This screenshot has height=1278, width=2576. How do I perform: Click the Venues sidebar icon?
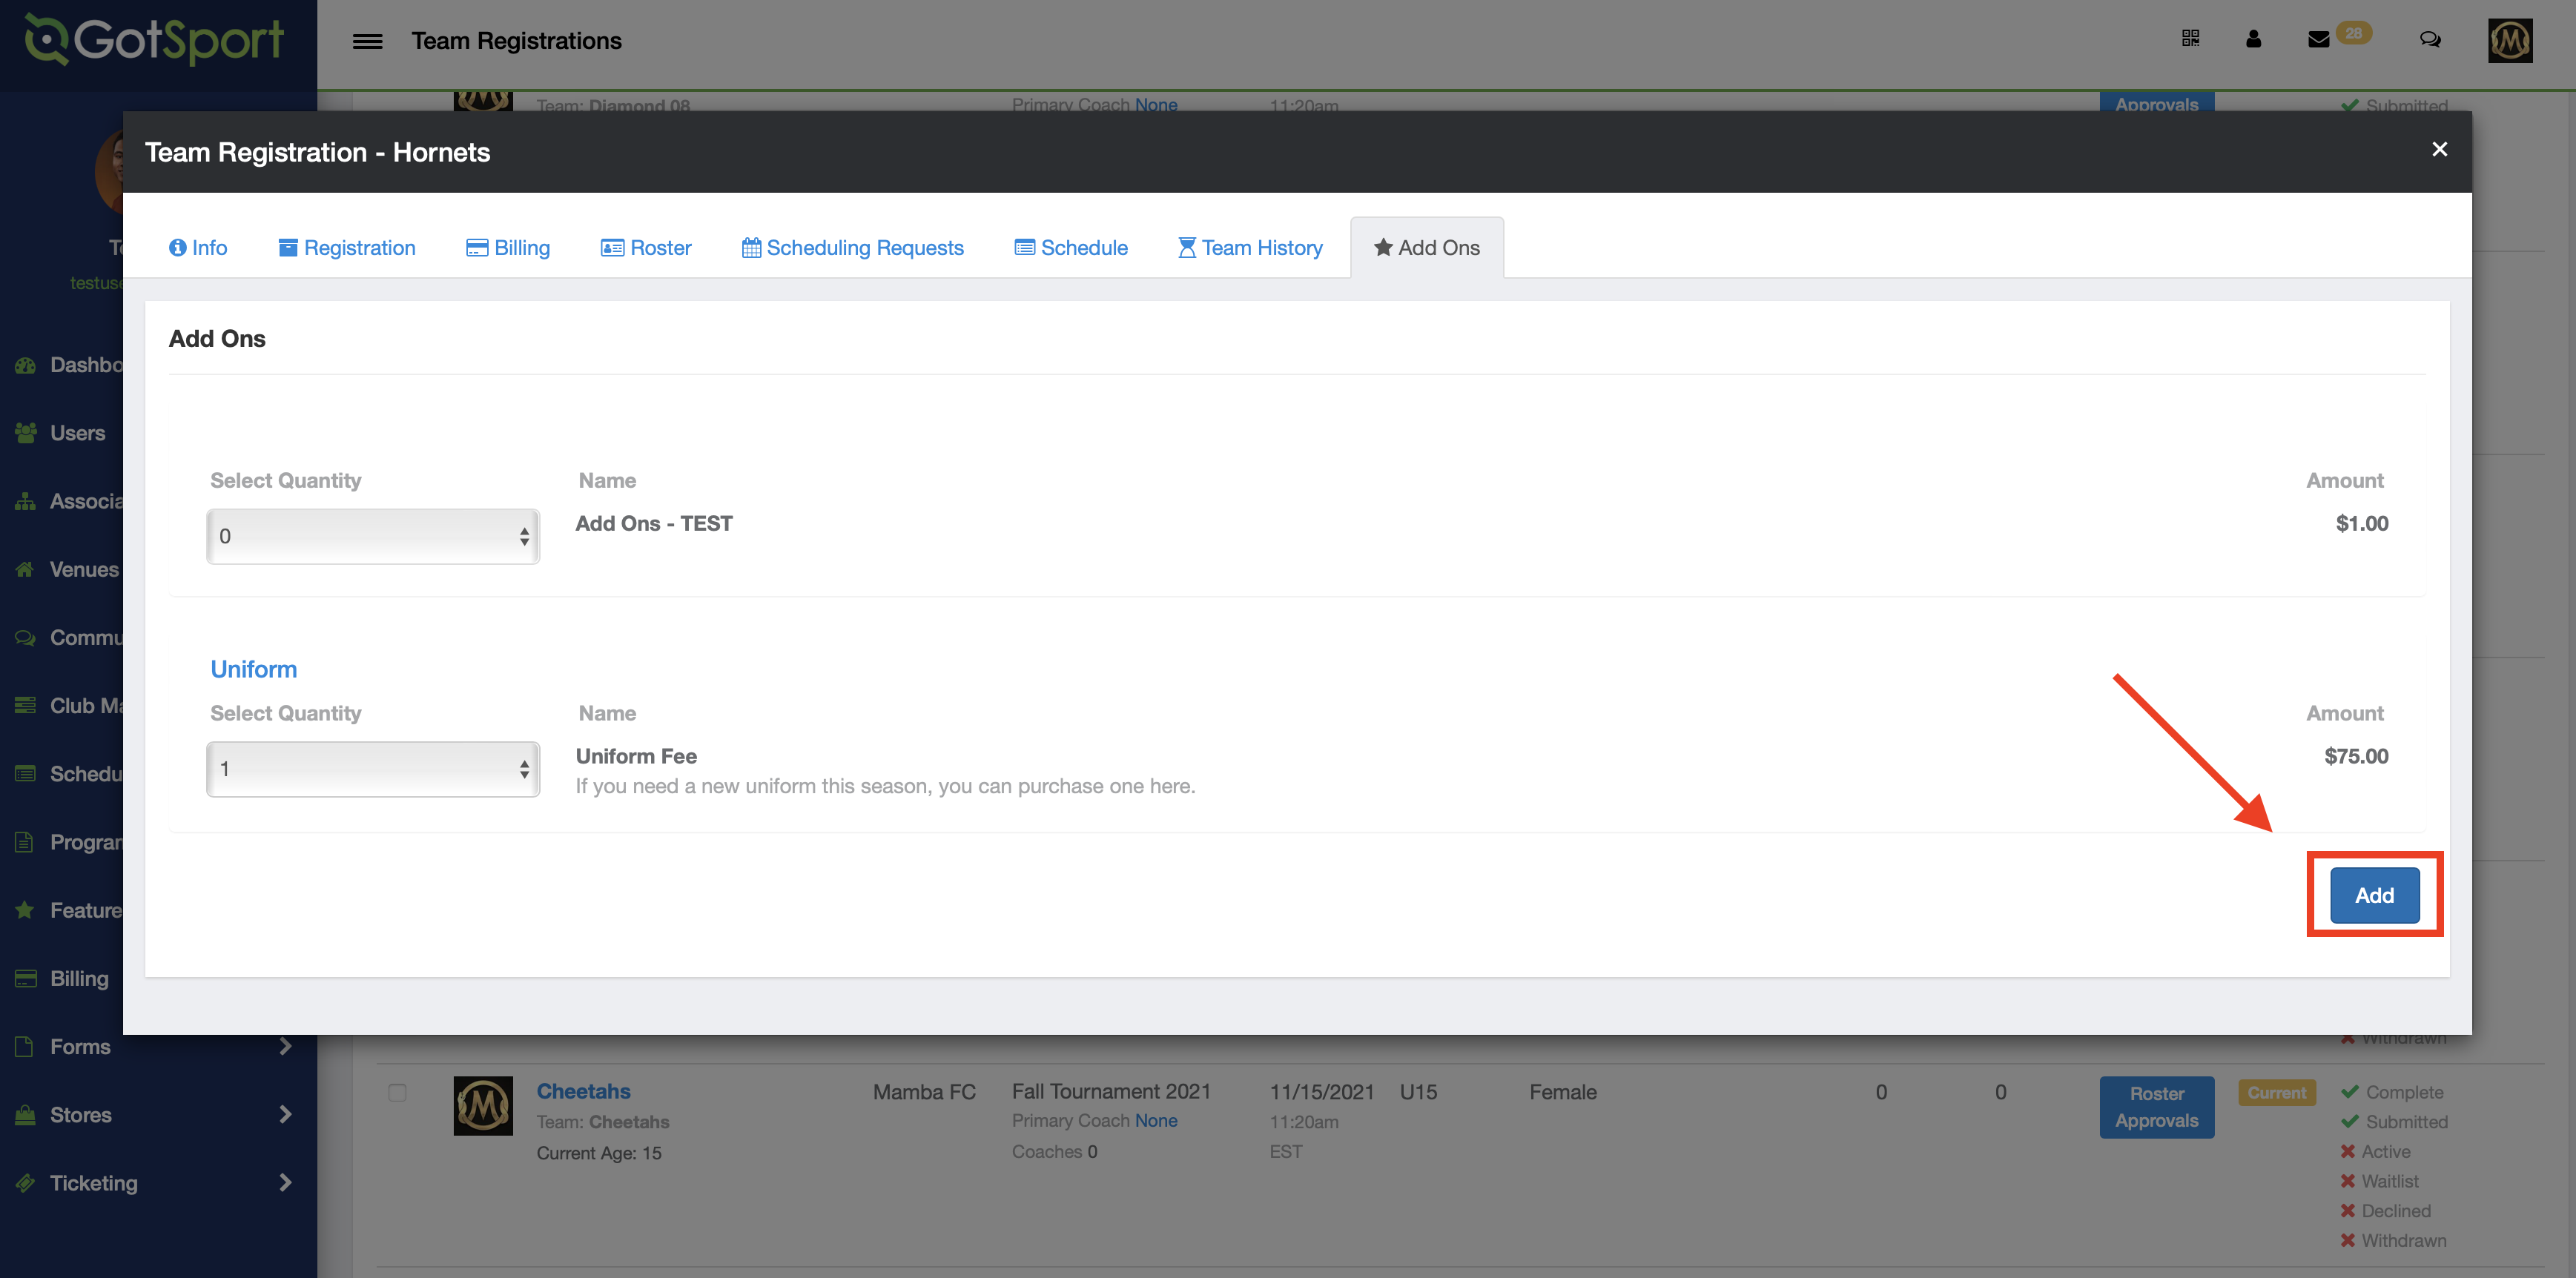(25, 569)
